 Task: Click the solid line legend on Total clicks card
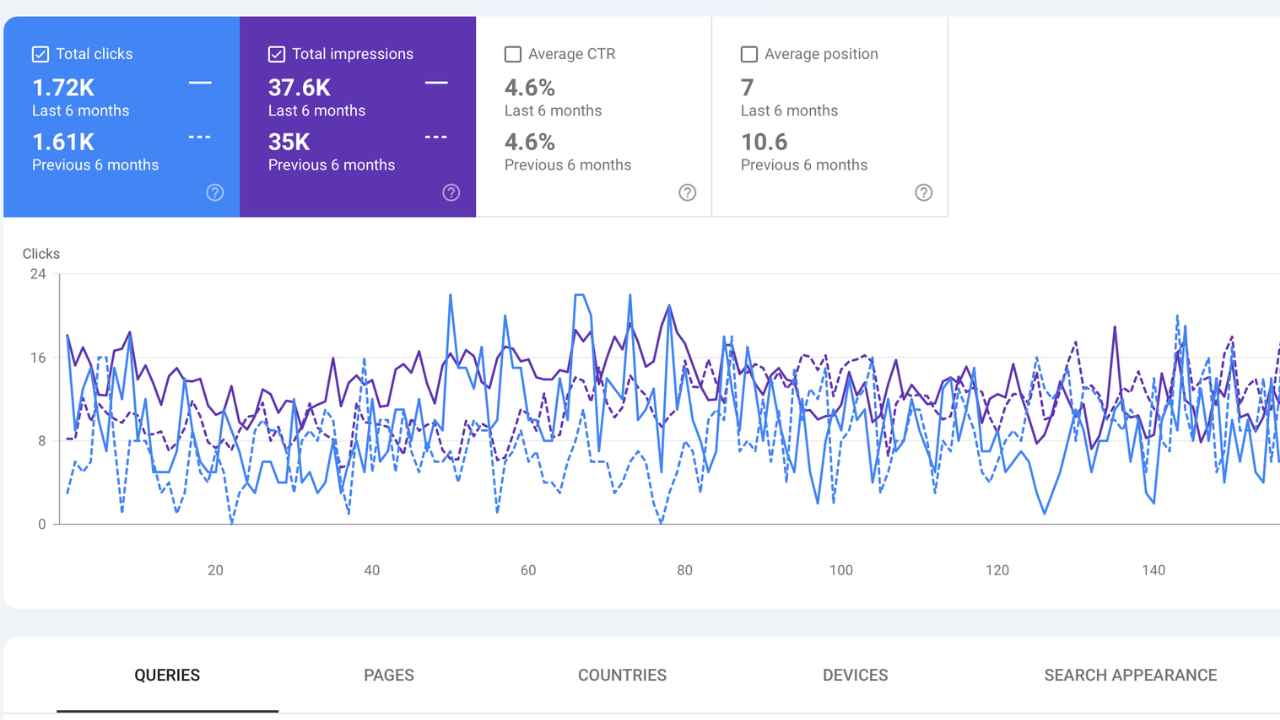coord(200,83)
